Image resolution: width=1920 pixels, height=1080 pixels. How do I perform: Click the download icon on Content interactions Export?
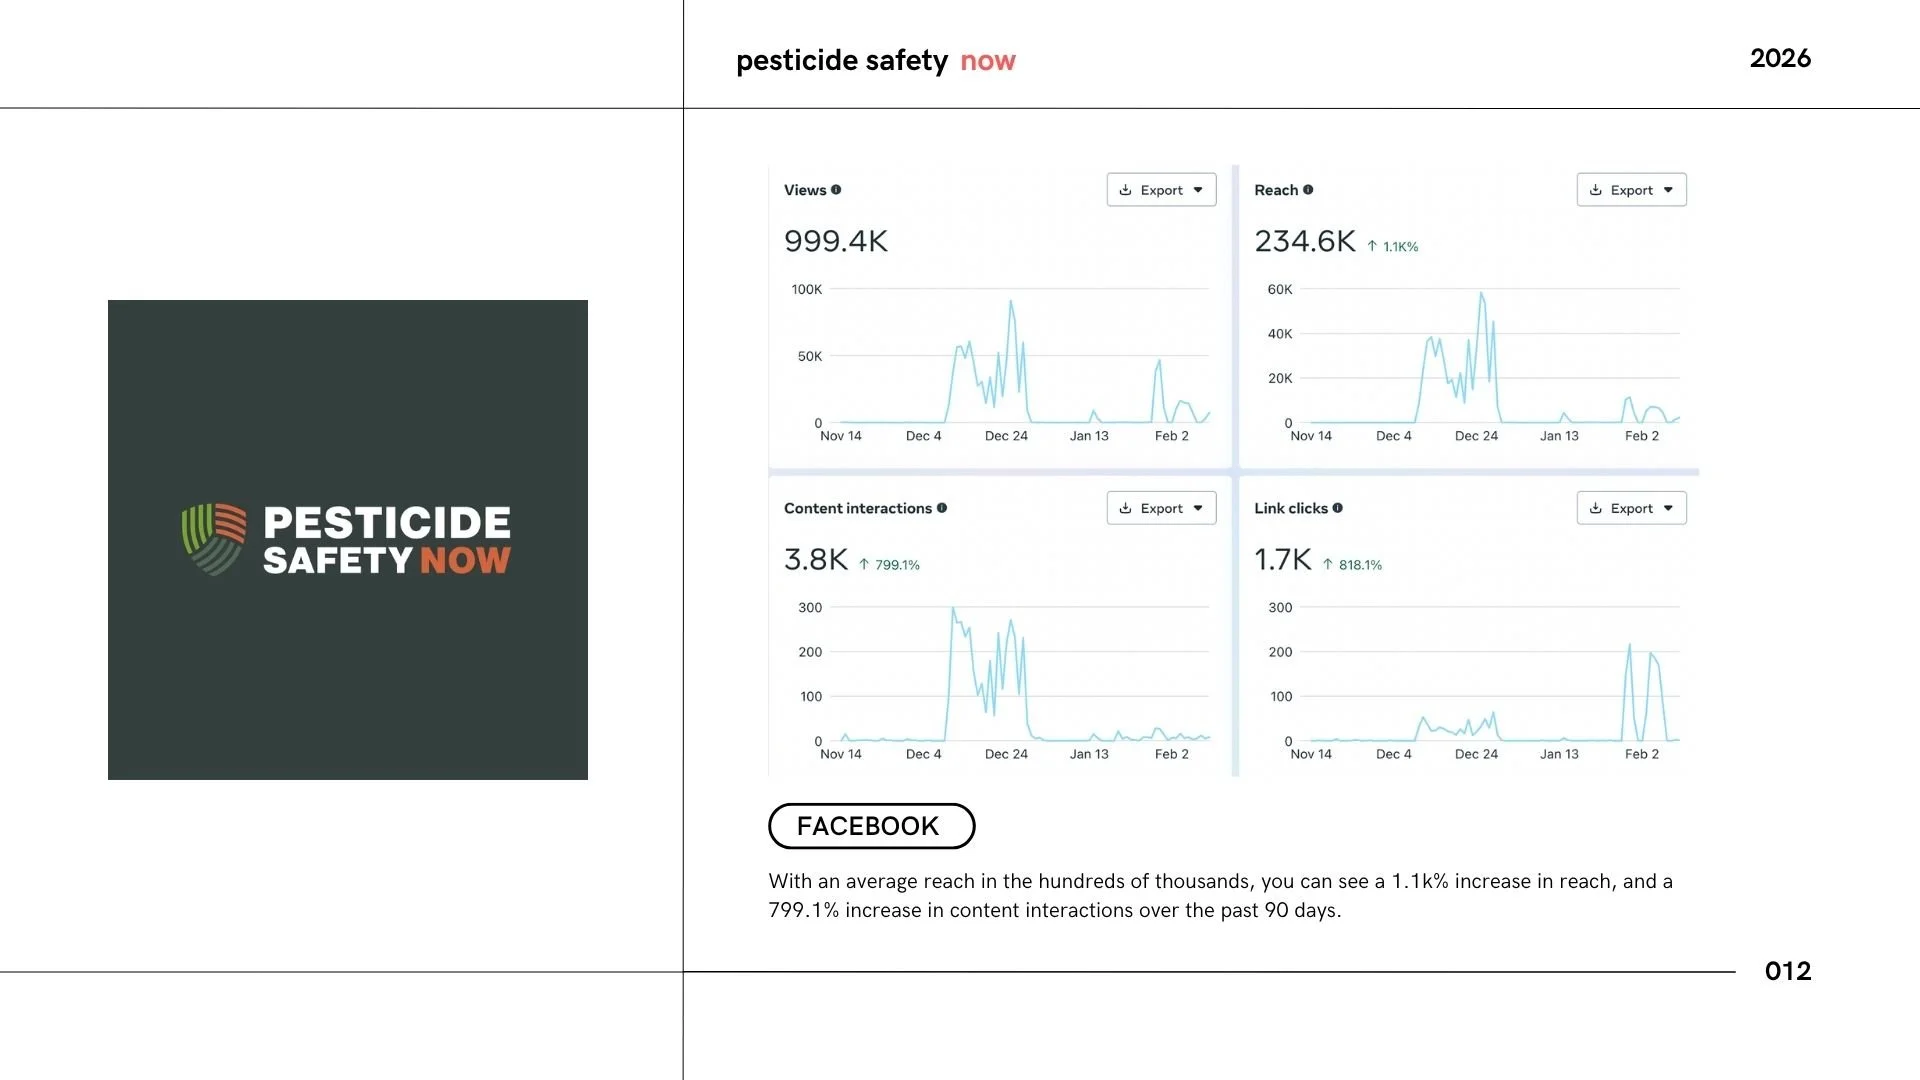click(1125, 508)
